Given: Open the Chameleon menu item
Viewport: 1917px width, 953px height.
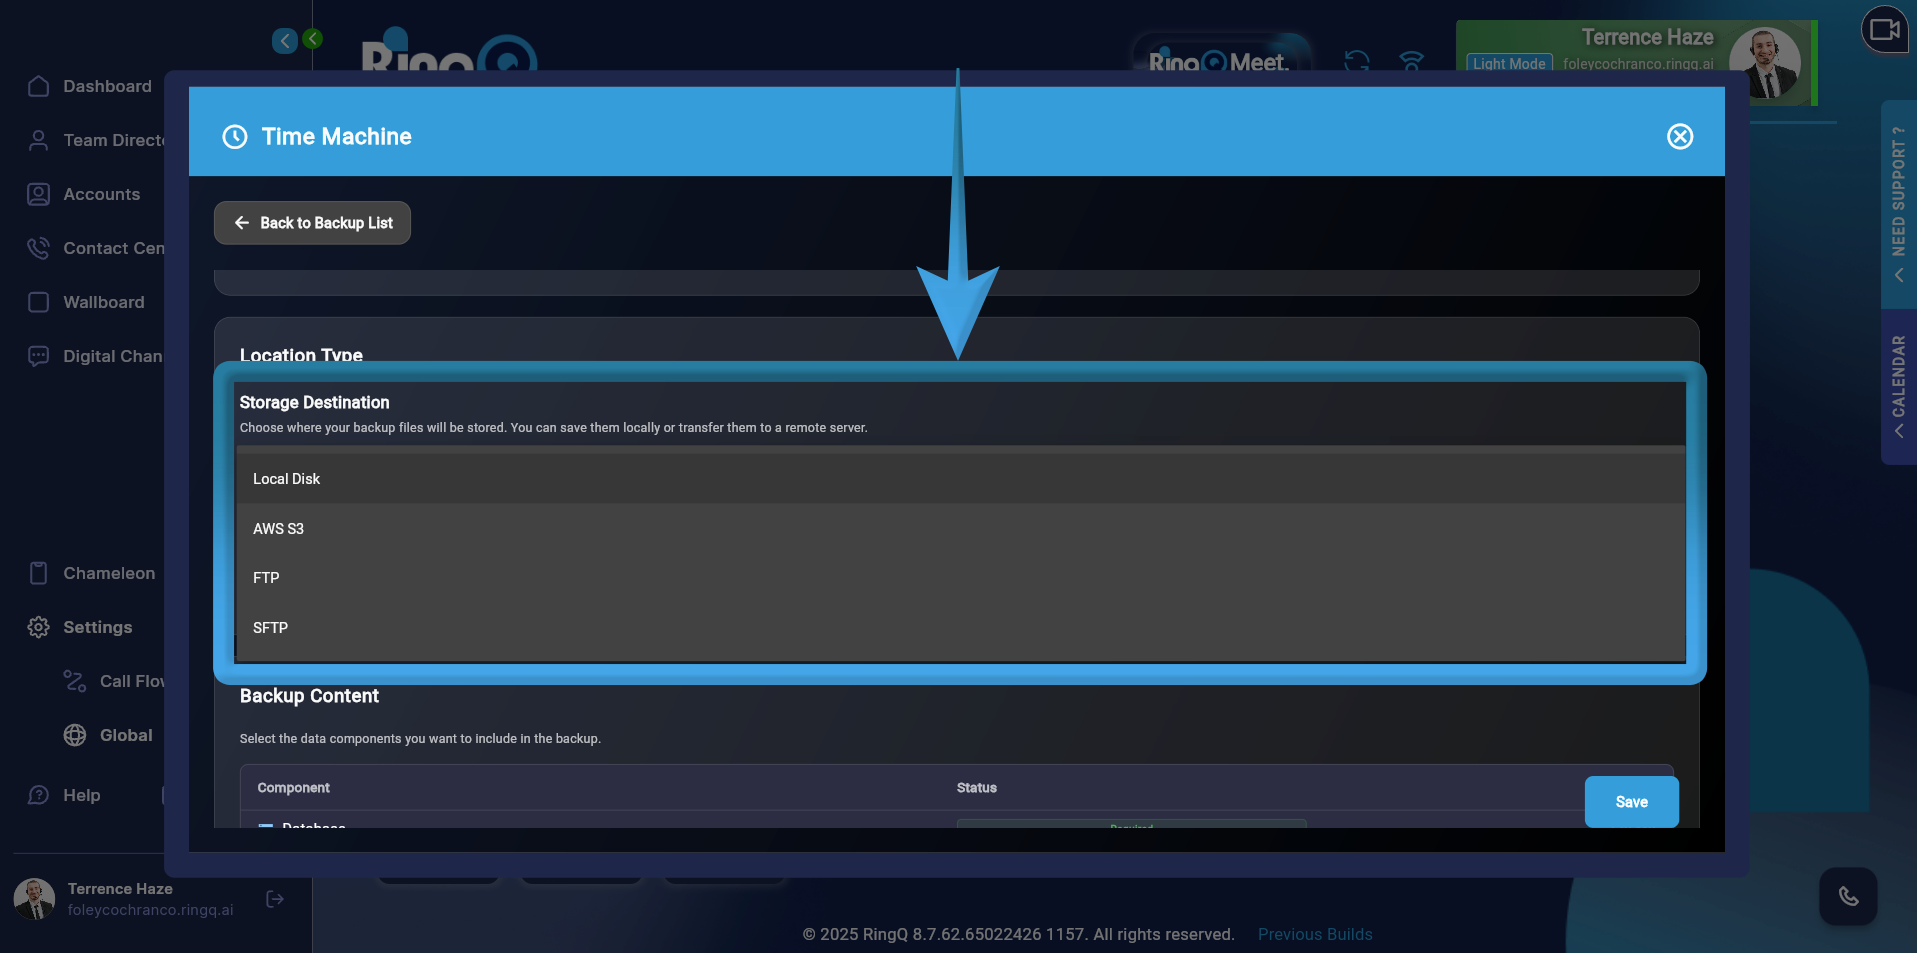Looking at the screenshot, I should [38, 573].
